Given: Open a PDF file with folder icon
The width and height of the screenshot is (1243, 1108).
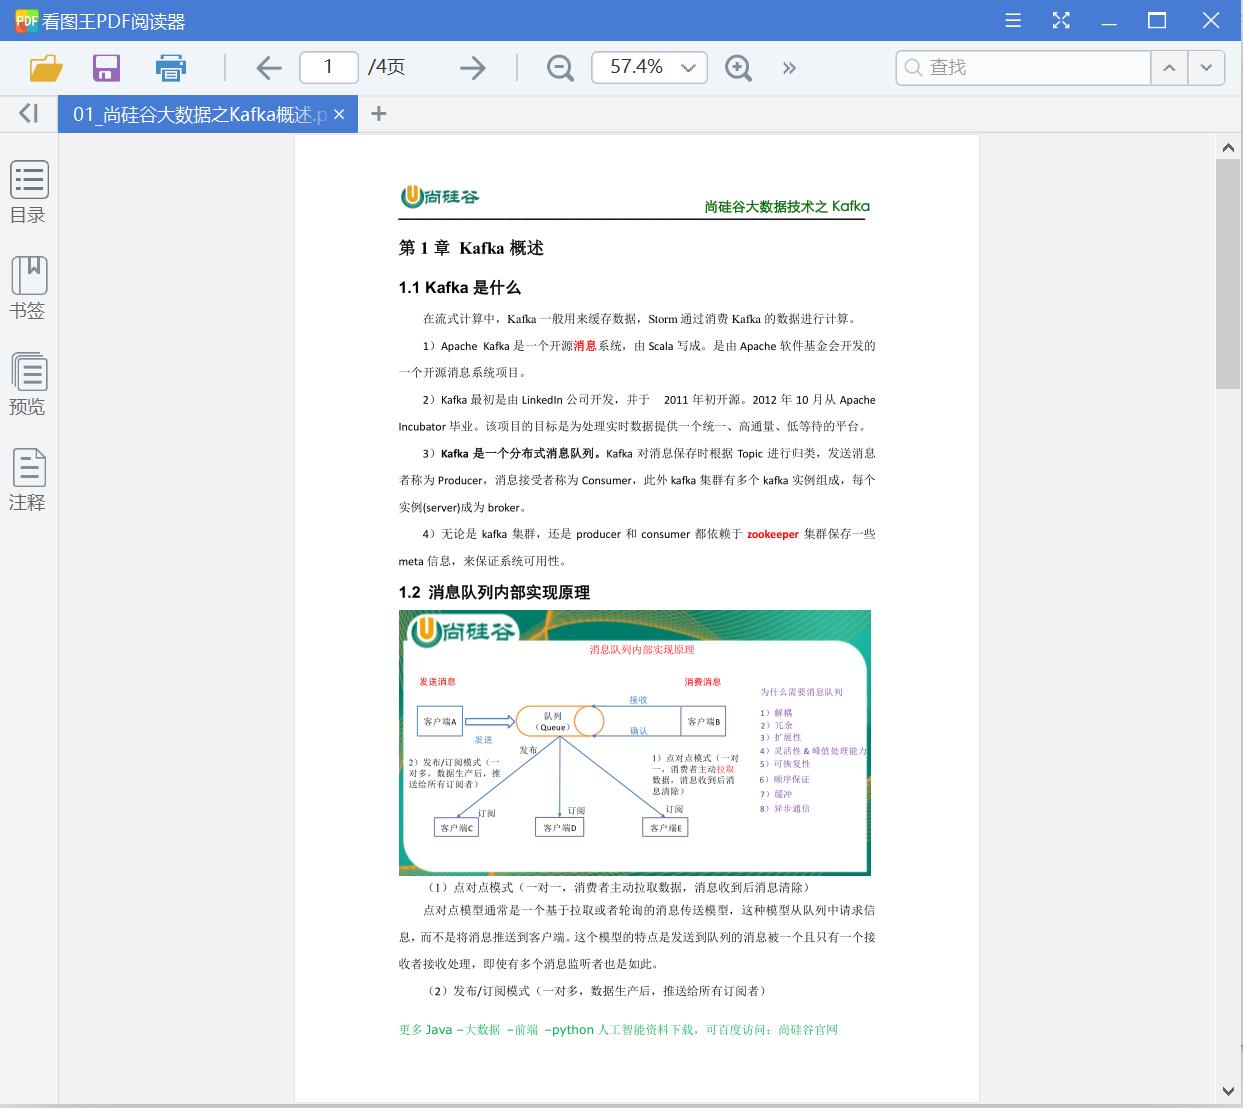Looking at the screenshot, I should (x=46, y=68).
